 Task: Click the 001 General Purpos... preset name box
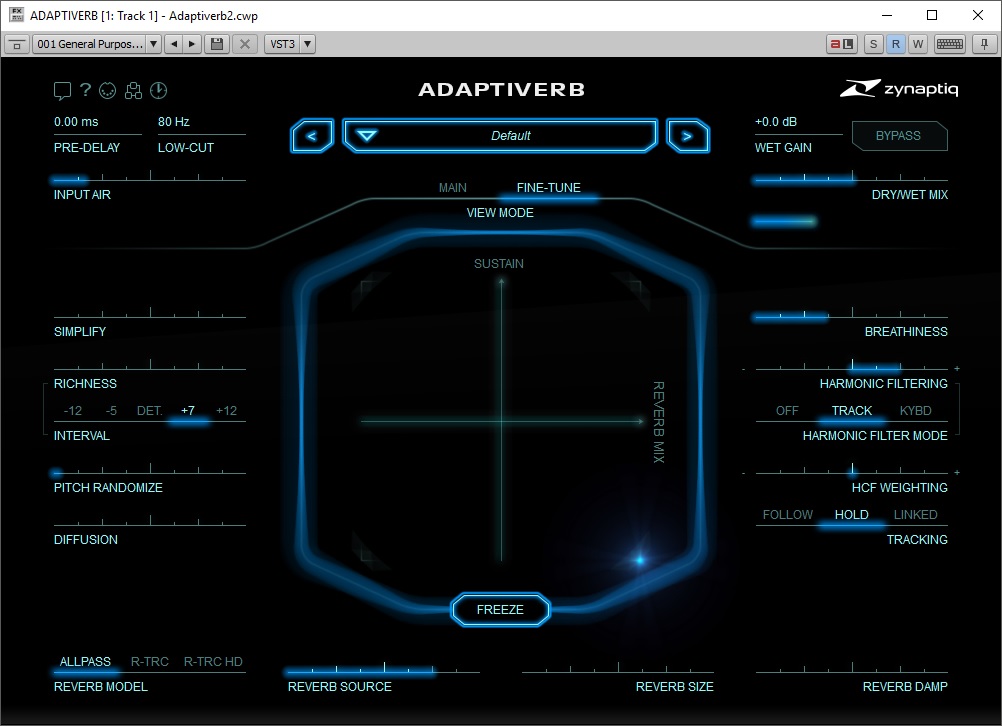pos(89,44)
